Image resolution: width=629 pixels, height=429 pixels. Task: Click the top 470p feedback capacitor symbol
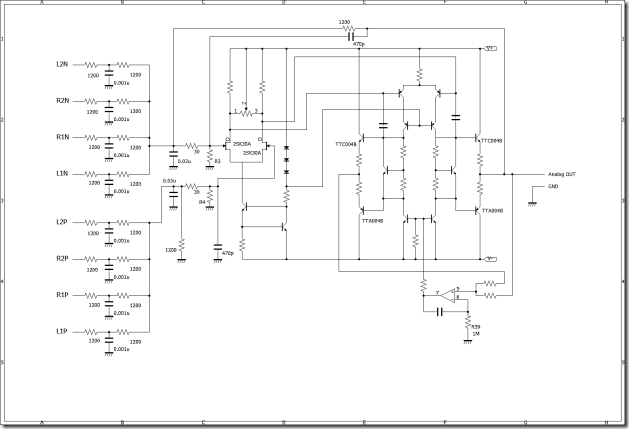351,36
